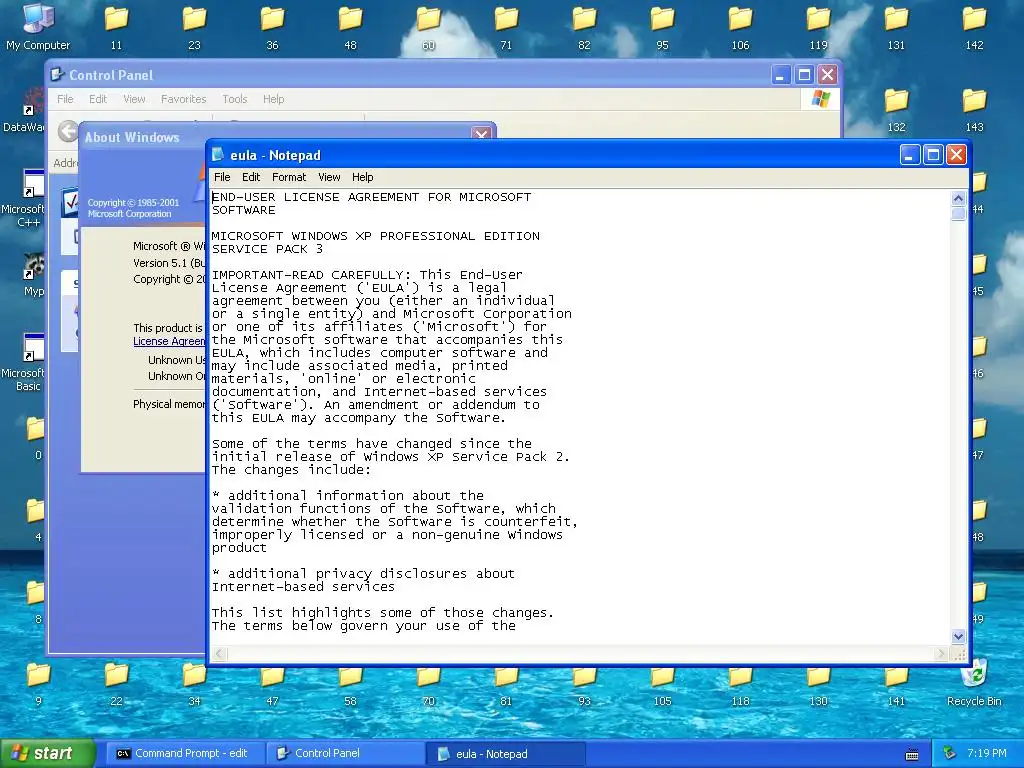Viewport: 1024px width, 768px height.
Task: Open Microsoft Basic desktop shortcut
Action: click(26, 362)
